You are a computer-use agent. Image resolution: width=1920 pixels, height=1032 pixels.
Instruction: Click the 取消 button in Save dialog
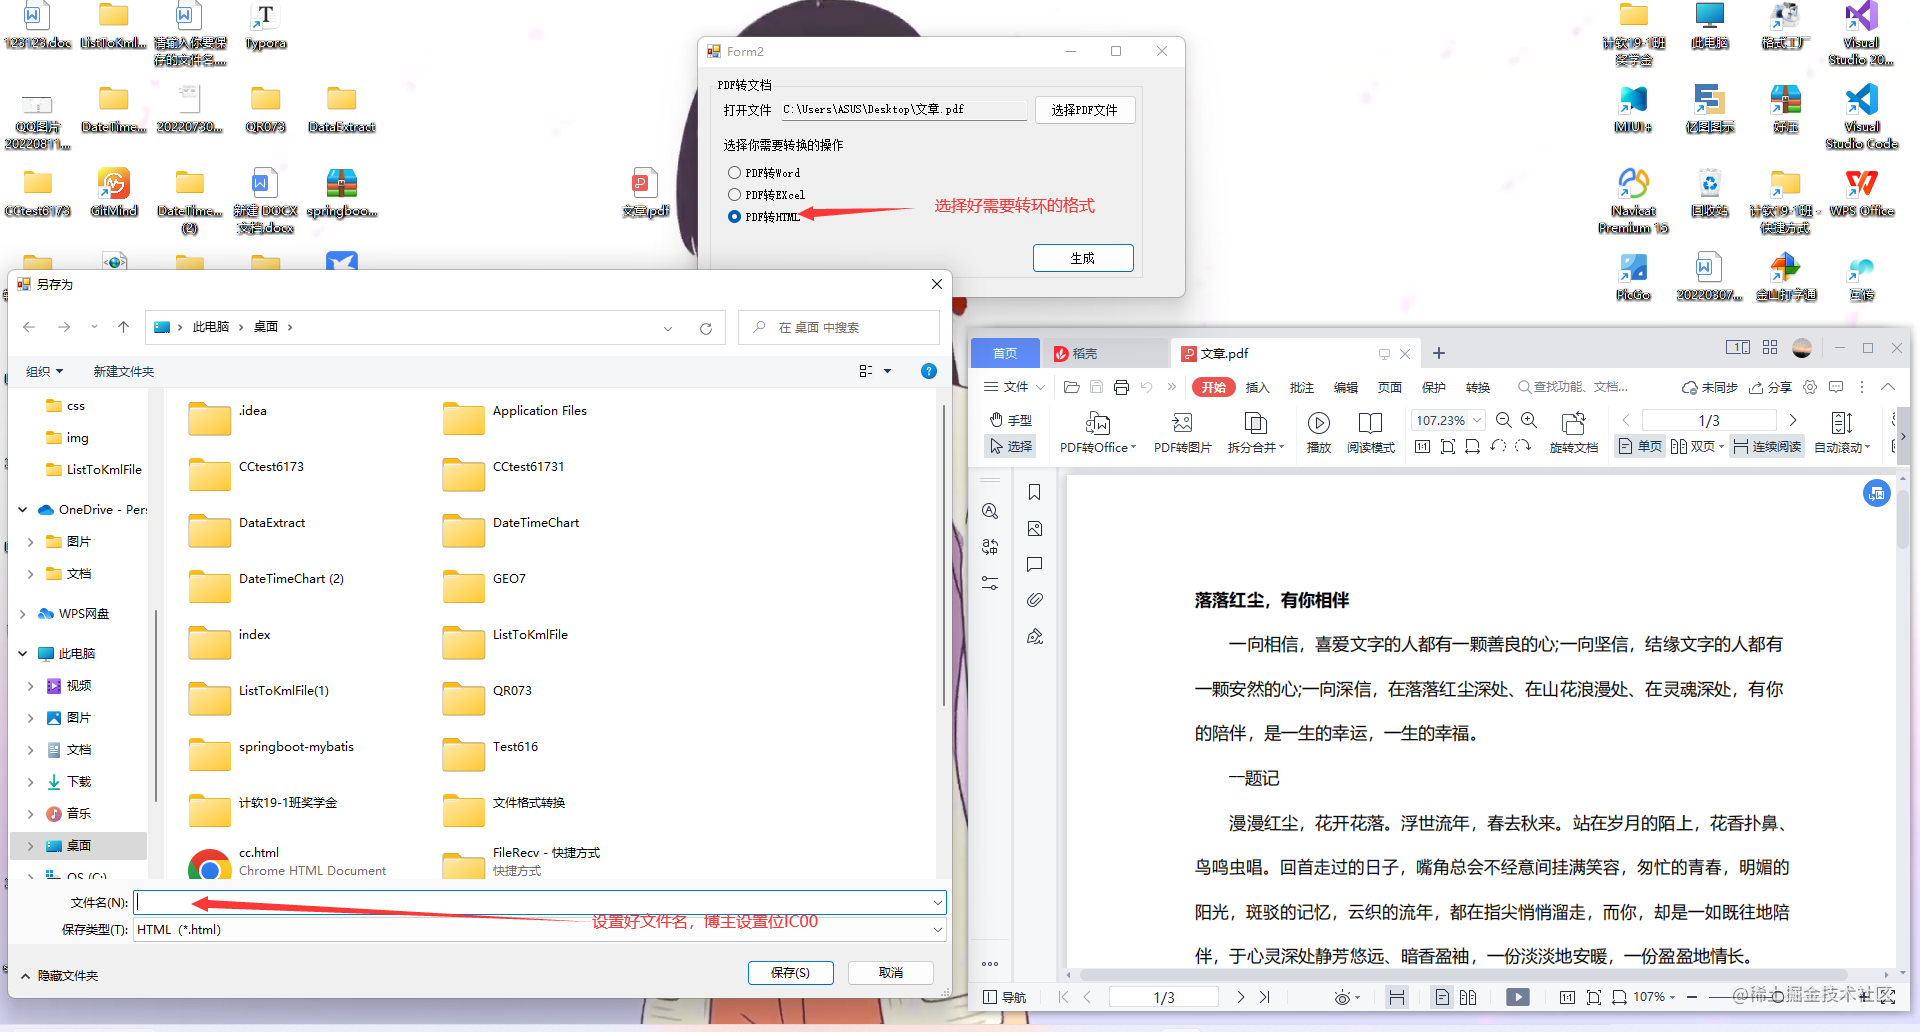coord(890,972)
